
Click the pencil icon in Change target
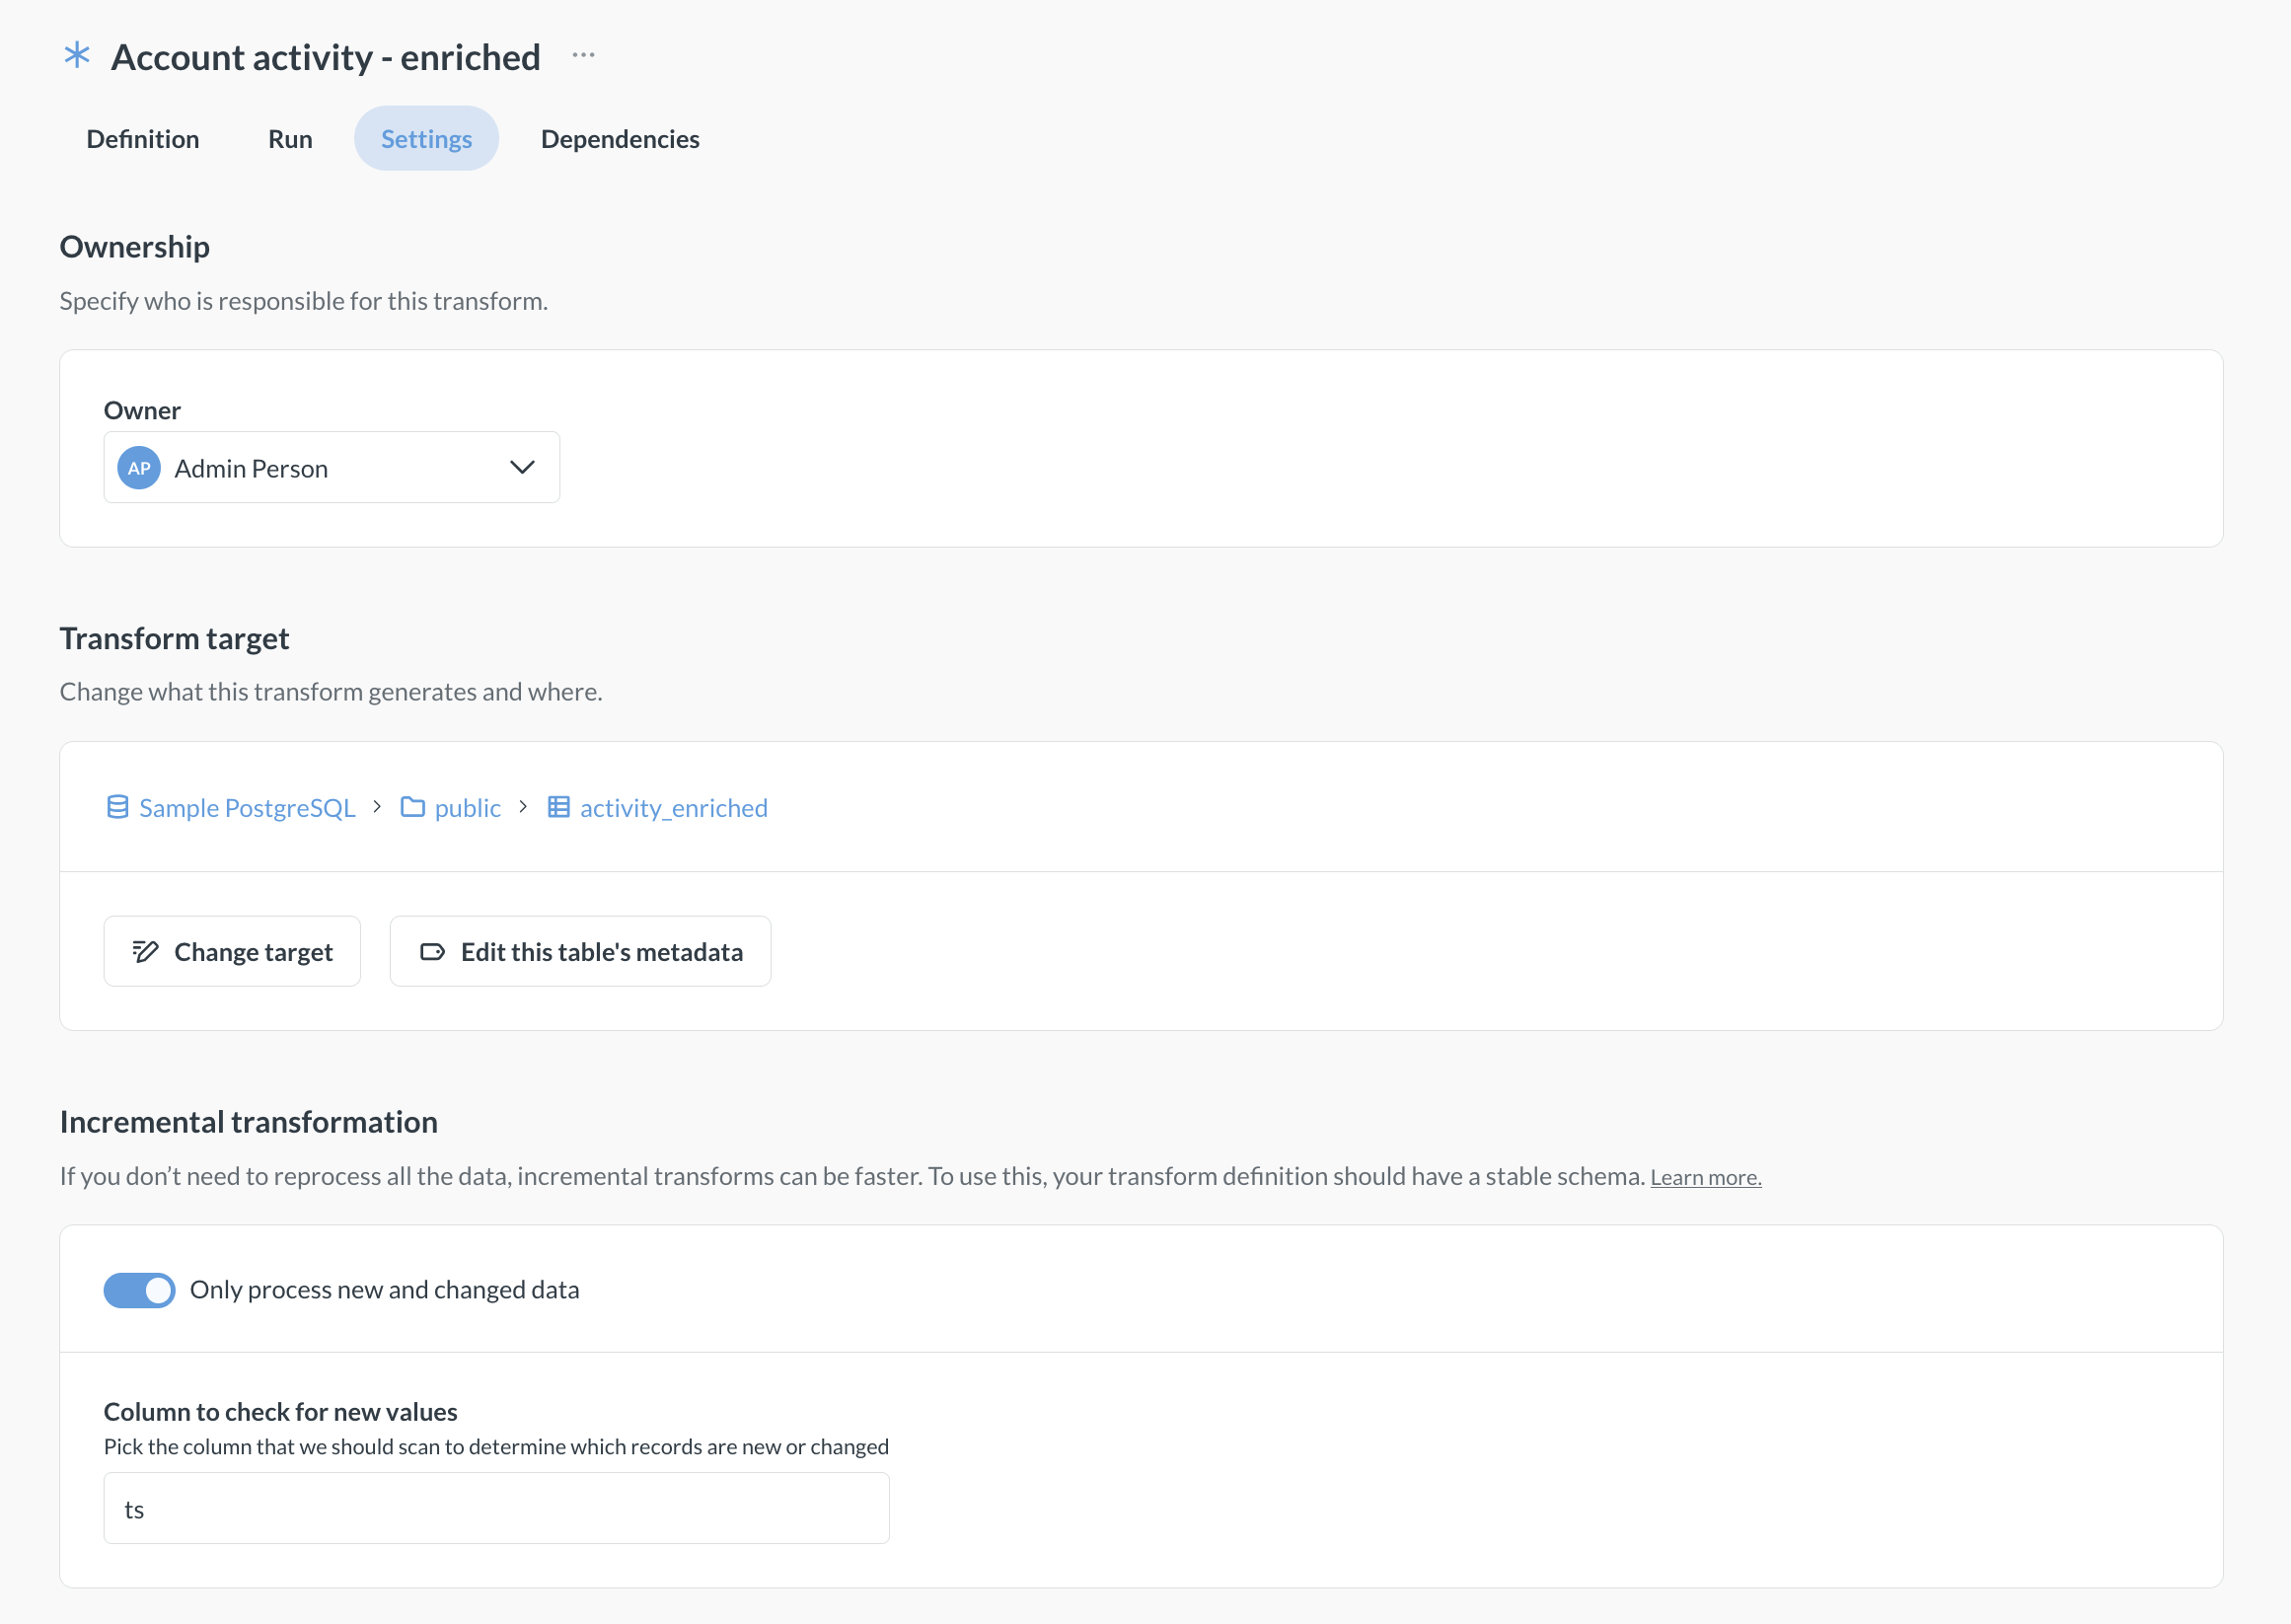click(146, 951)
